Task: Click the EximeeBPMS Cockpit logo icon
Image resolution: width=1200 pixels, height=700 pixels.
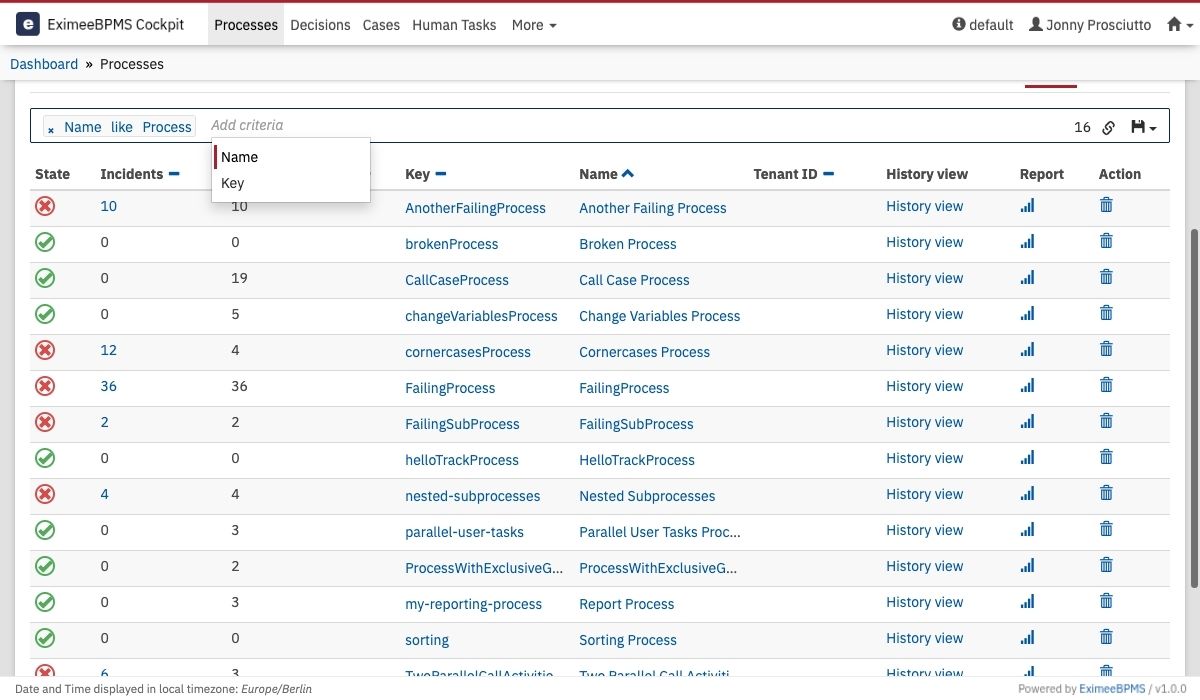Action: click(x=28, y=24)
